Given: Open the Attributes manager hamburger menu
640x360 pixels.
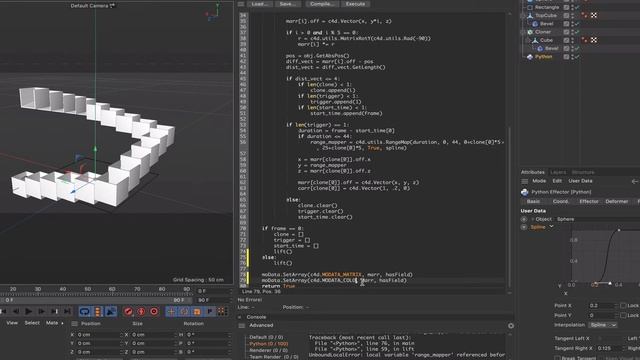Looking at the screenshot, I should [x=524, y=181].
